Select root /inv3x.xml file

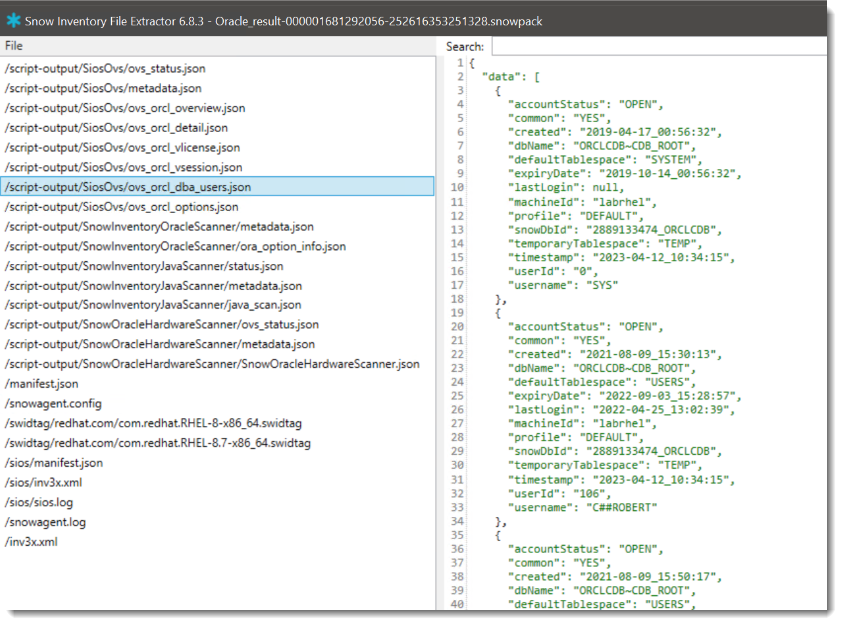31,542
